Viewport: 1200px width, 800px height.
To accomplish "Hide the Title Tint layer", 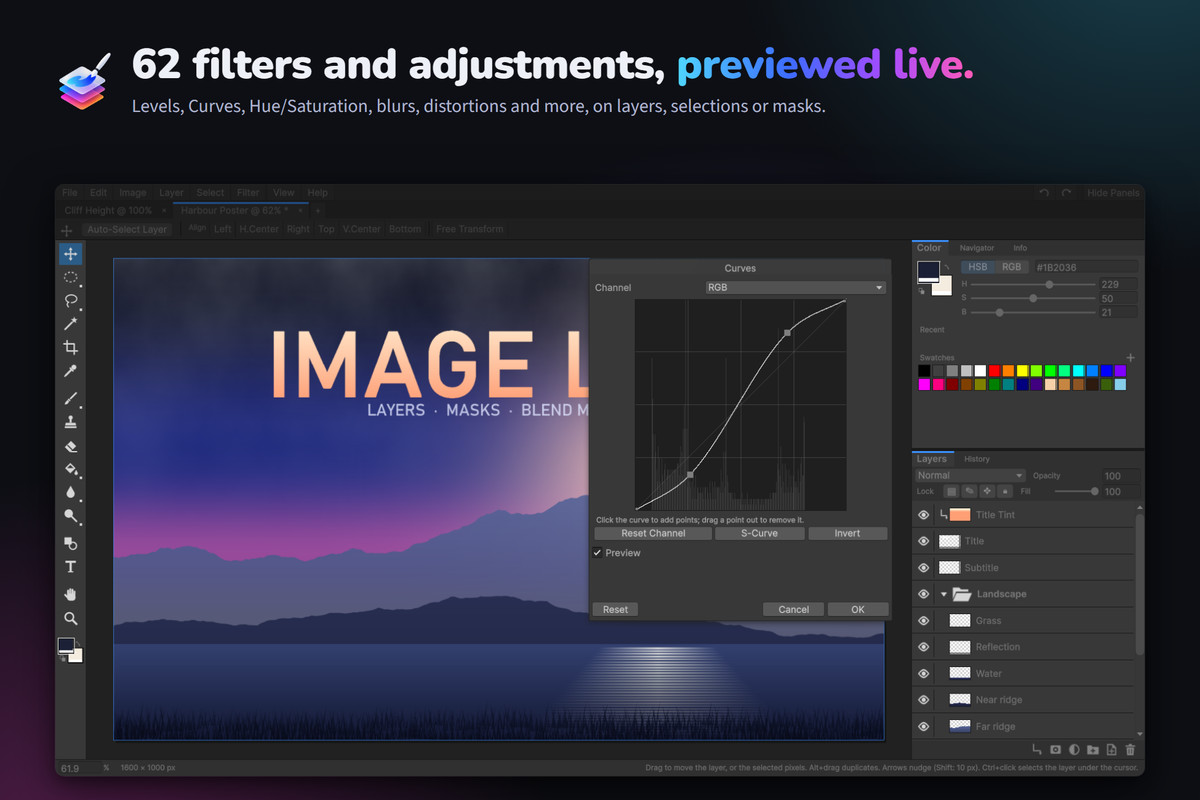I will tap(924, 515).
